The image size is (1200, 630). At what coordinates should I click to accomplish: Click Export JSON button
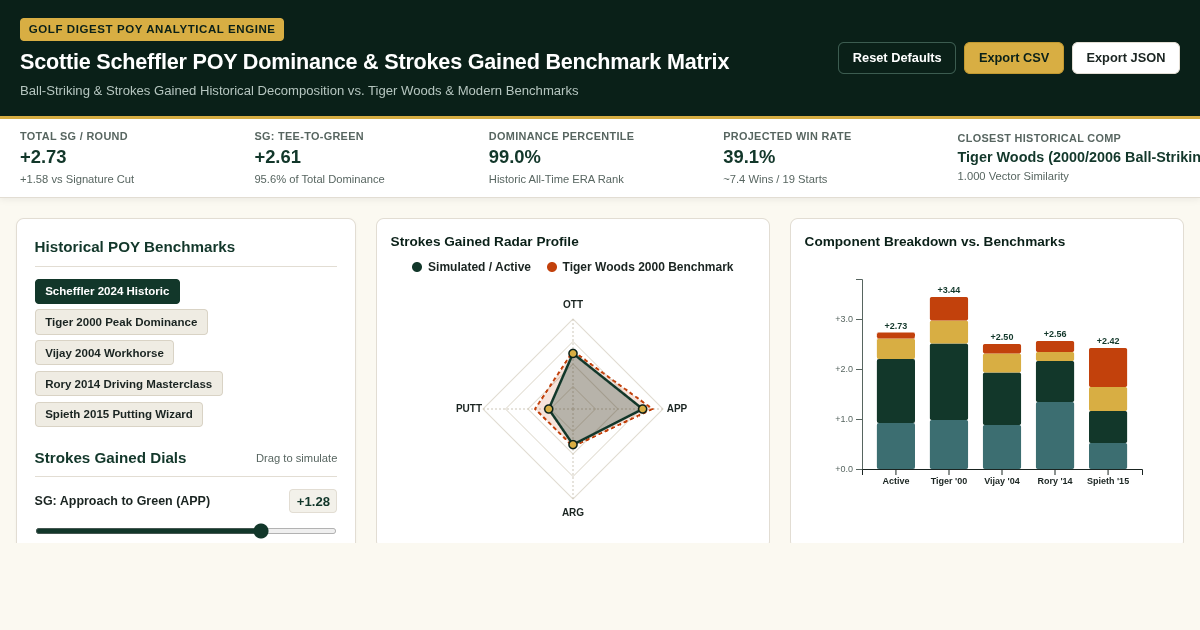pyautogui.click(x=1126, y=58)
